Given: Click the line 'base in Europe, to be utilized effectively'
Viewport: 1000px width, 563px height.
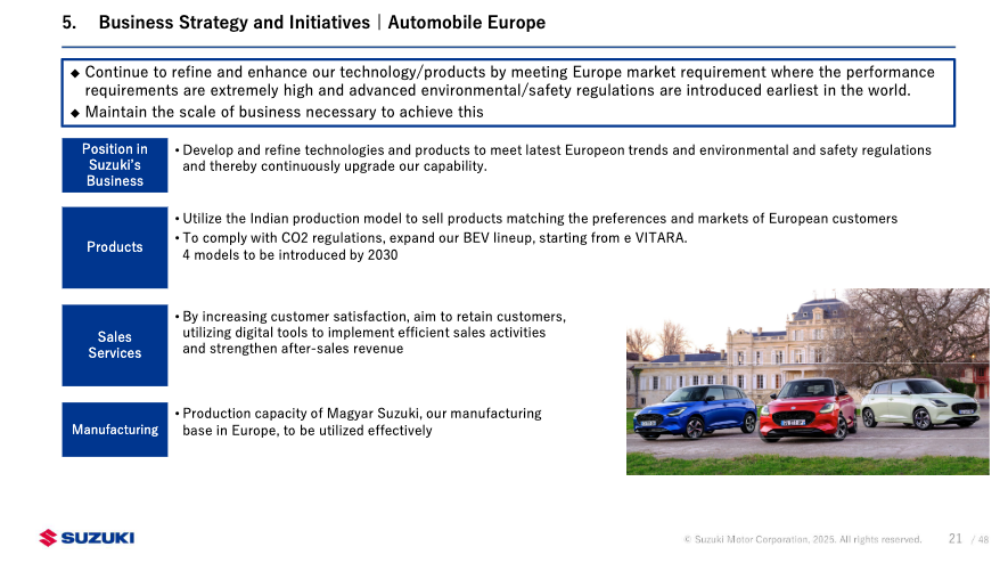Looking at the screenshot, I should tap(307, 431).
